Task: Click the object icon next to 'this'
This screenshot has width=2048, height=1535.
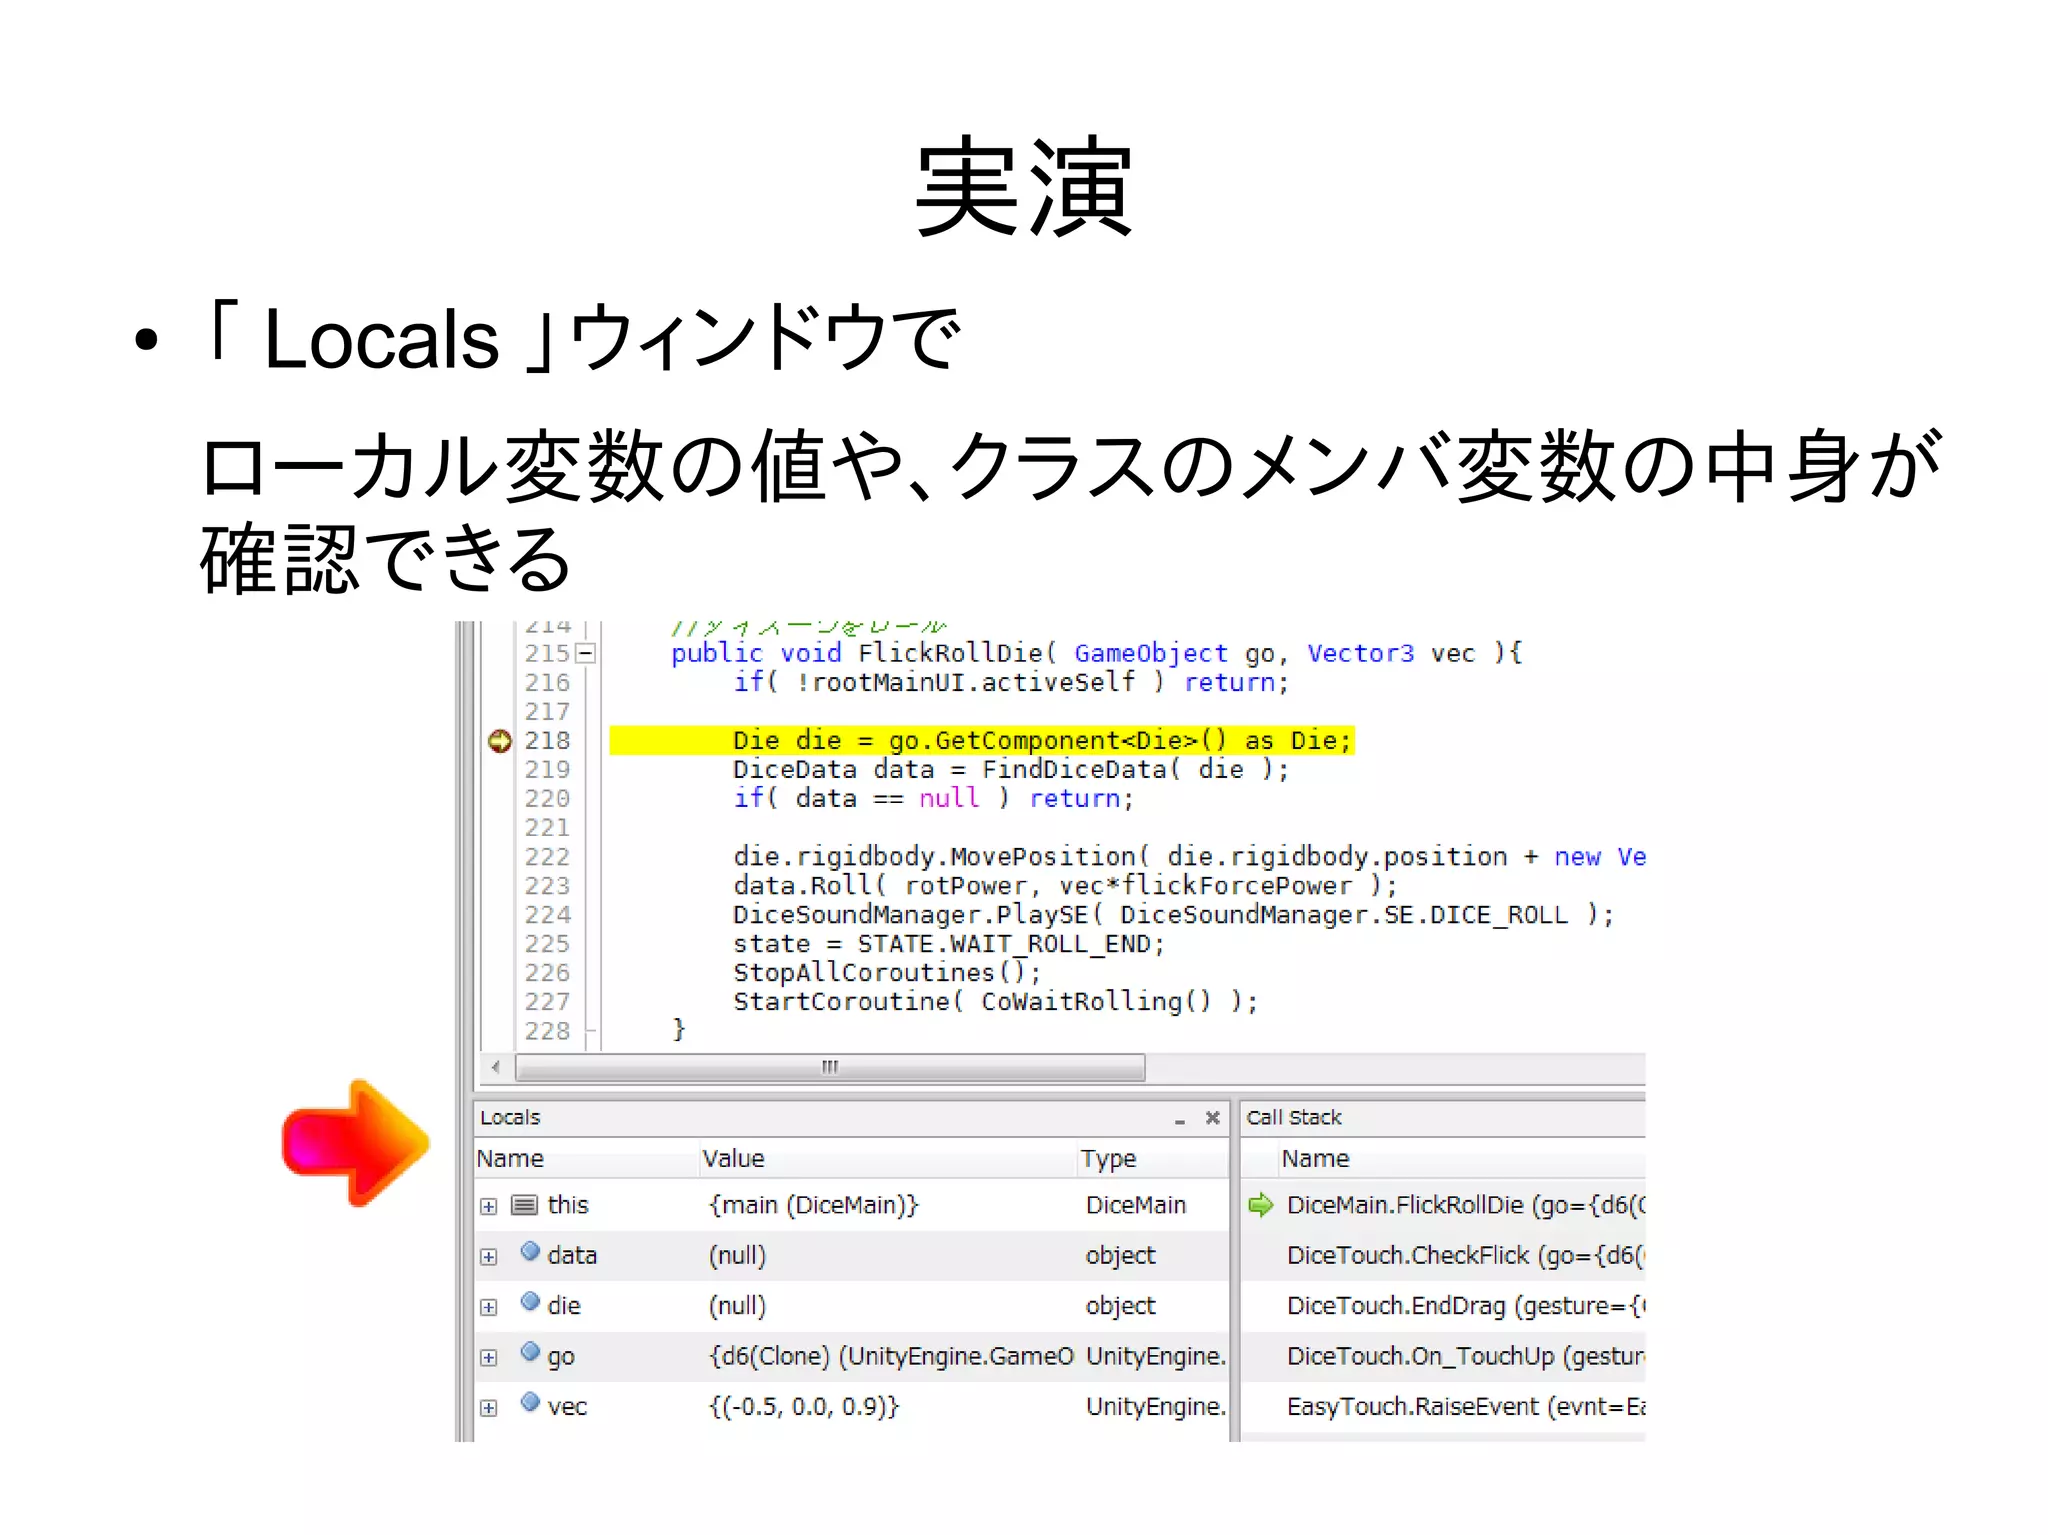Action: click(x=524, y=1205)
